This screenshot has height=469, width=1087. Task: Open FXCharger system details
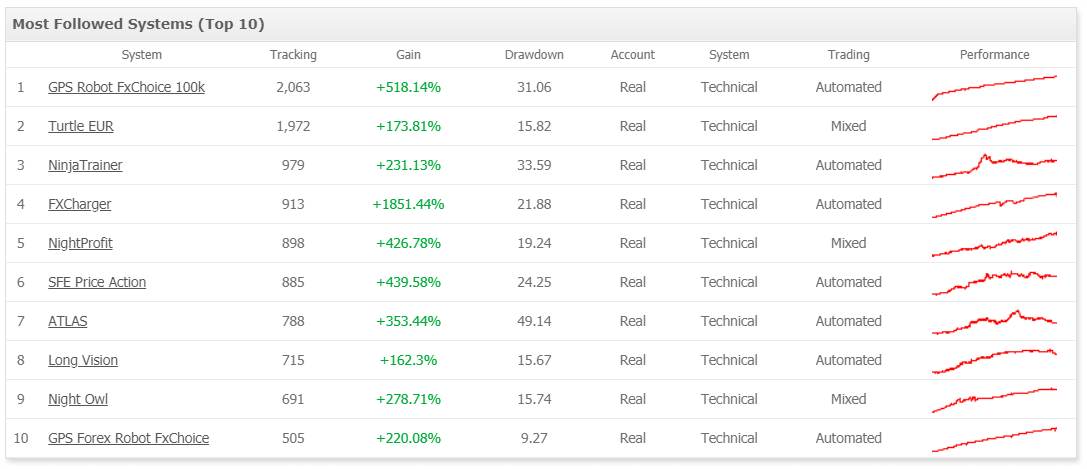point(79,204)
